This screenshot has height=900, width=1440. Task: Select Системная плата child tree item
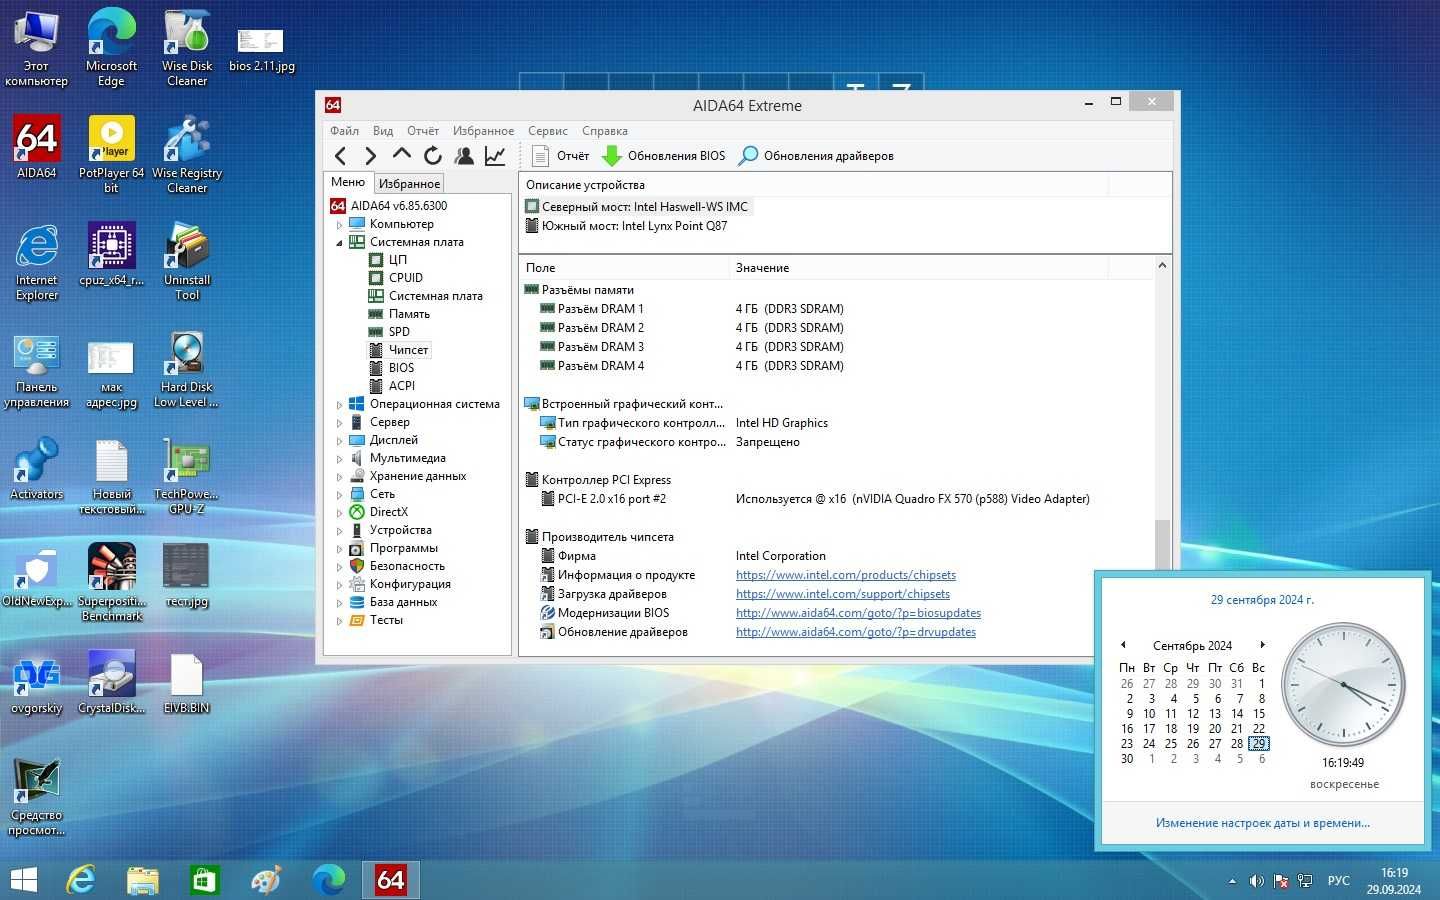[435, 295]
